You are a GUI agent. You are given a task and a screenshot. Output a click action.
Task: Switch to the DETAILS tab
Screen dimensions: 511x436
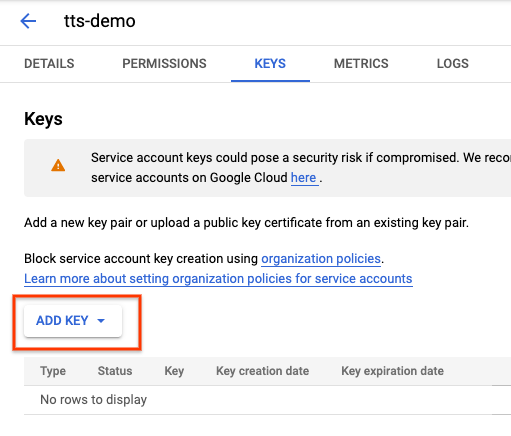49,64
